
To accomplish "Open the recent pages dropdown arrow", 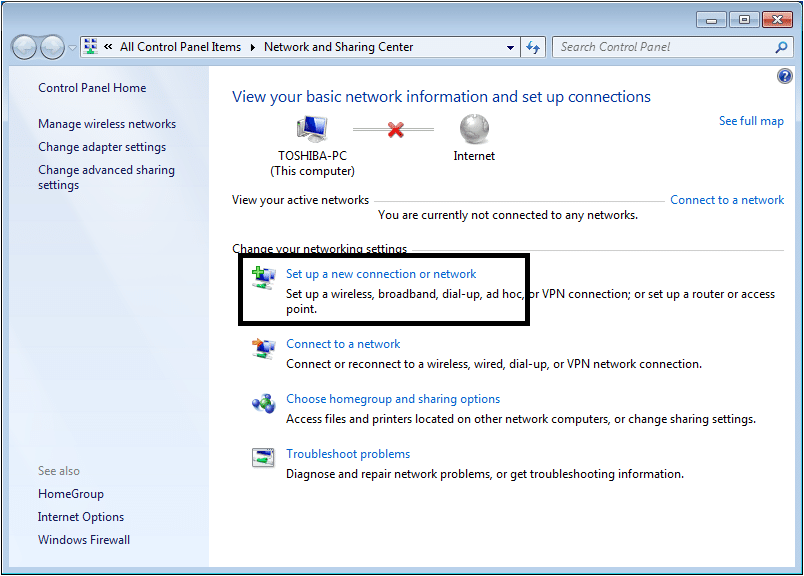I will [72, 48].
